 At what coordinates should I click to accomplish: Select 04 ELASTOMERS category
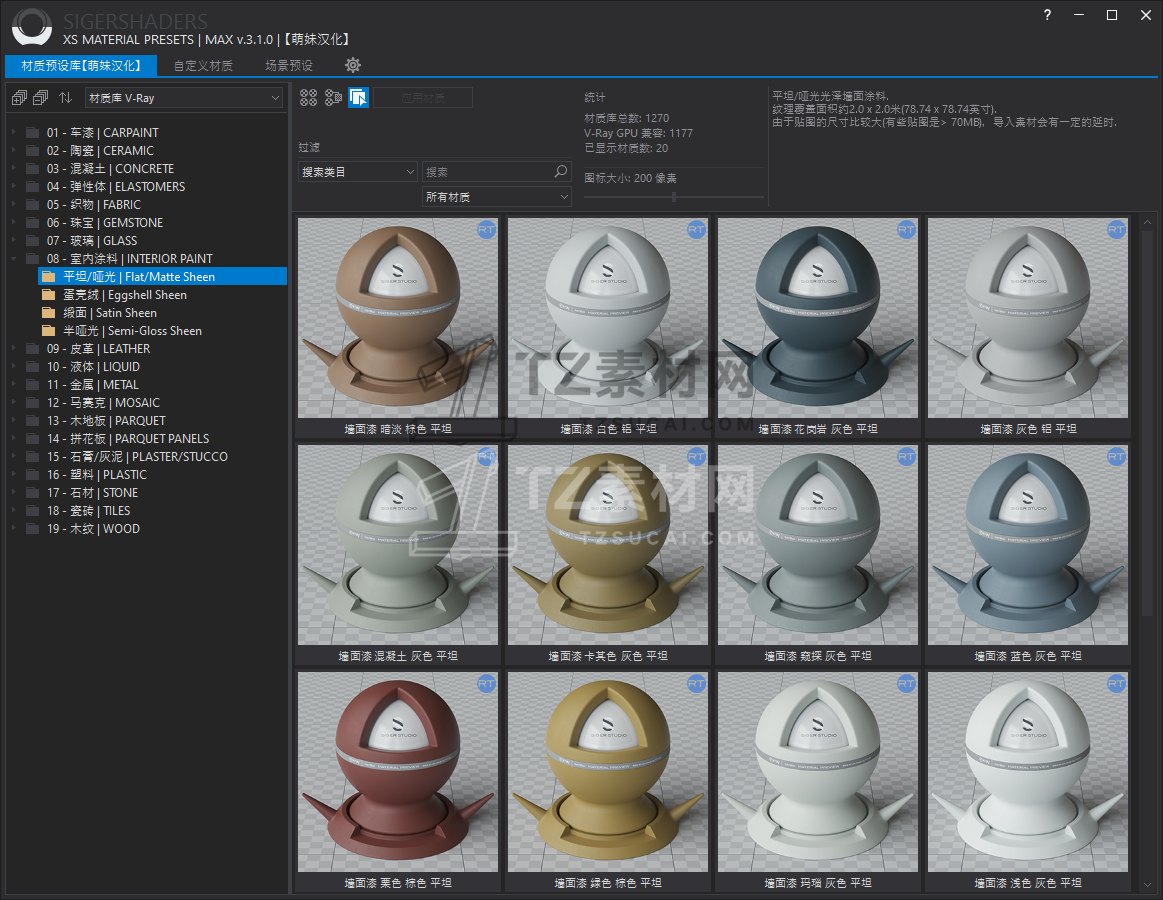coord(116,186)
